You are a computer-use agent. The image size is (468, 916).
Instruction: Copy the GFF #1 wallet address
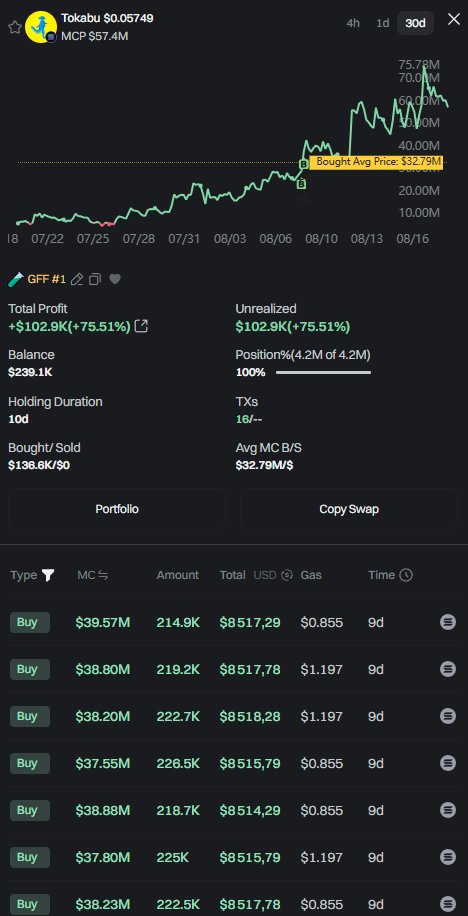coord(95,279)
